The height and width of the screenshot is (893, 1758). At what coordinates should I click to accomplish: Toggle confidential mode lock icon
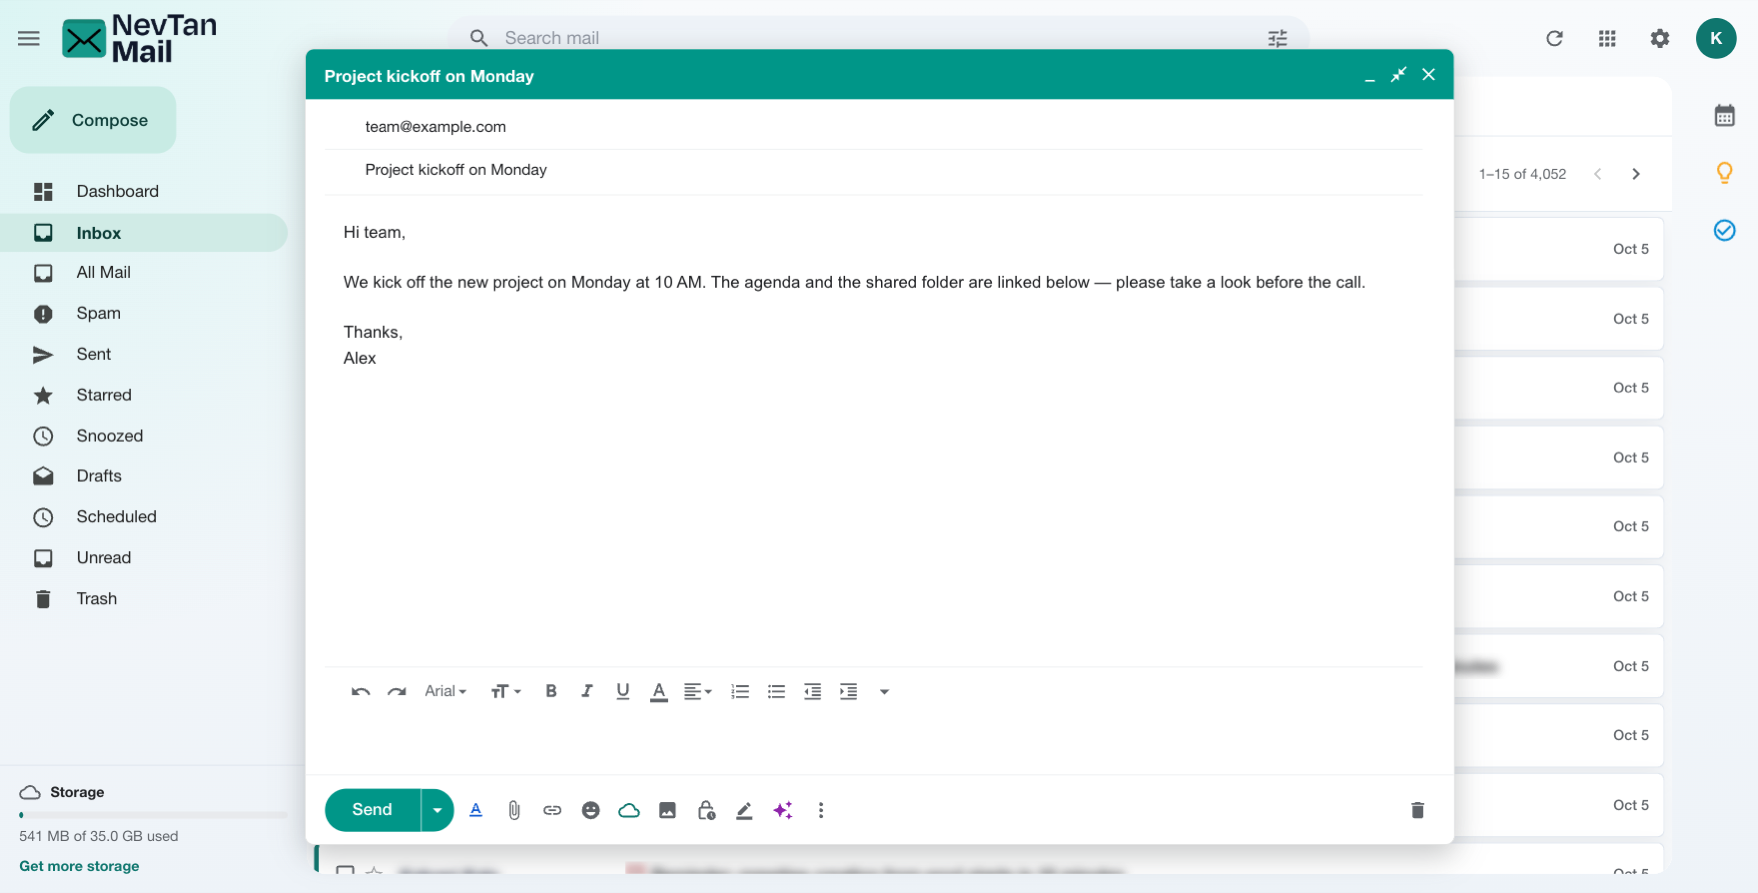(706, 810)
